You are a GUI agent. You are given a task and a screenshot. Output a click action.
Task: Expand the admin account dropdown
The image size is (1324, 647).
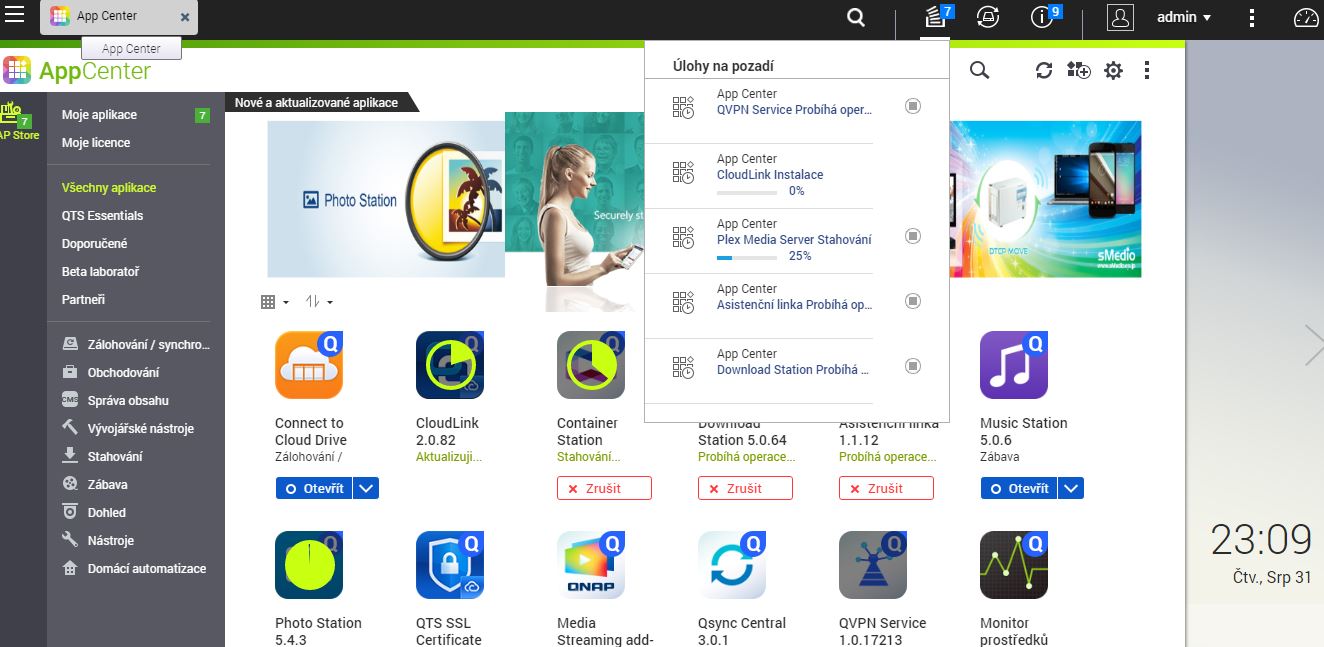(1184, 17)
